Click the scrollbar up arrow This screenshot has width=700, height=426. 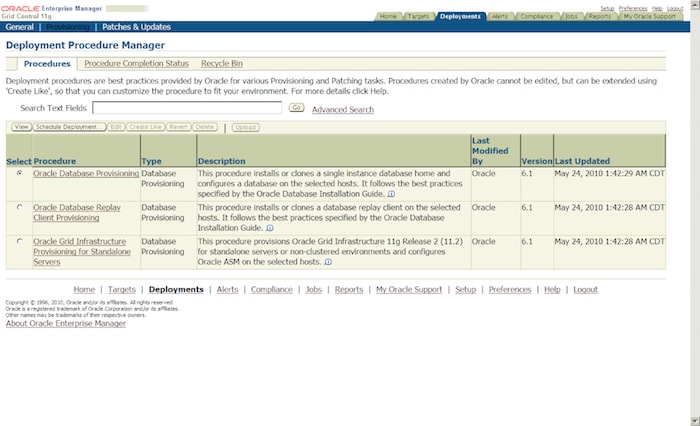(695, 4)
